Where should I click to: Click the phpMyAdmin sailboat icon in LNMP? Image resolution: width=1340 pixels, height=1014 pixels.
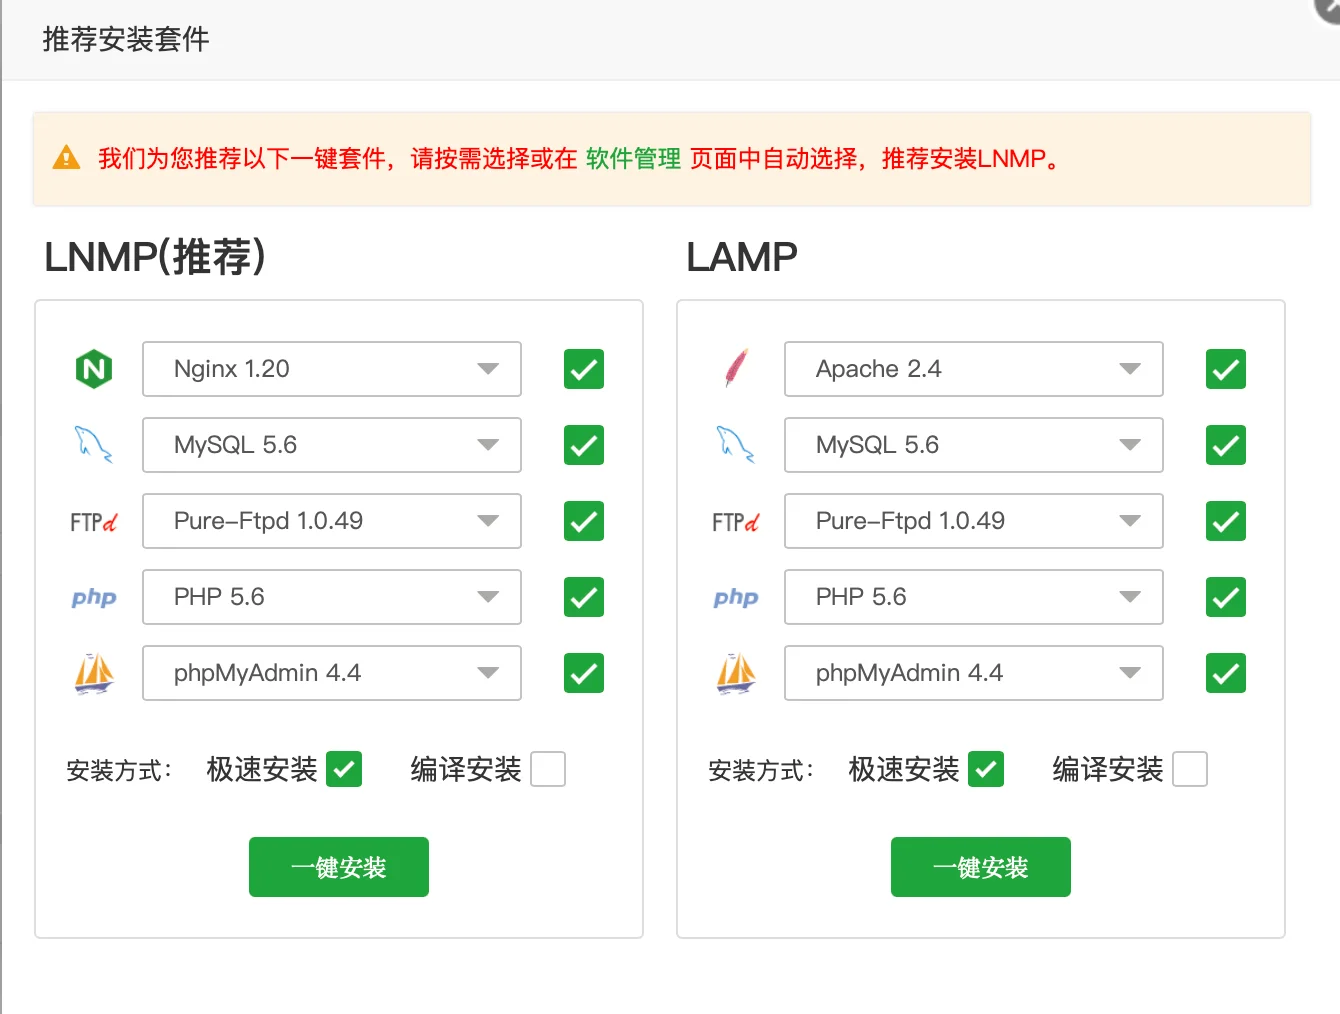pos(94,673)
